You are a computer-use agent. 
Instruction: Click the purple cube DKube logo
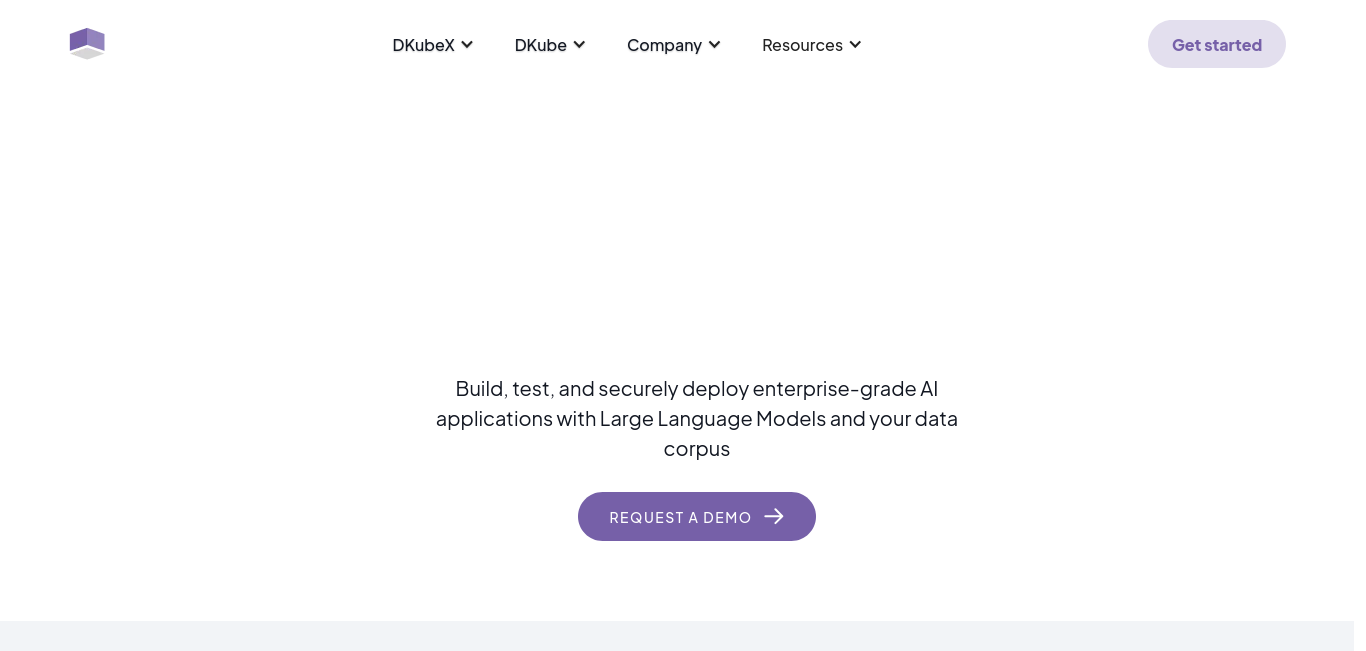87,43
